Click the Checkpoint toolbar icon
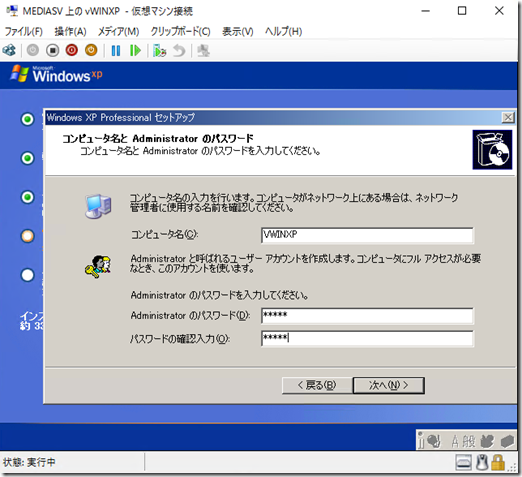This screenshot has width=522, height=477. (159, 51)
